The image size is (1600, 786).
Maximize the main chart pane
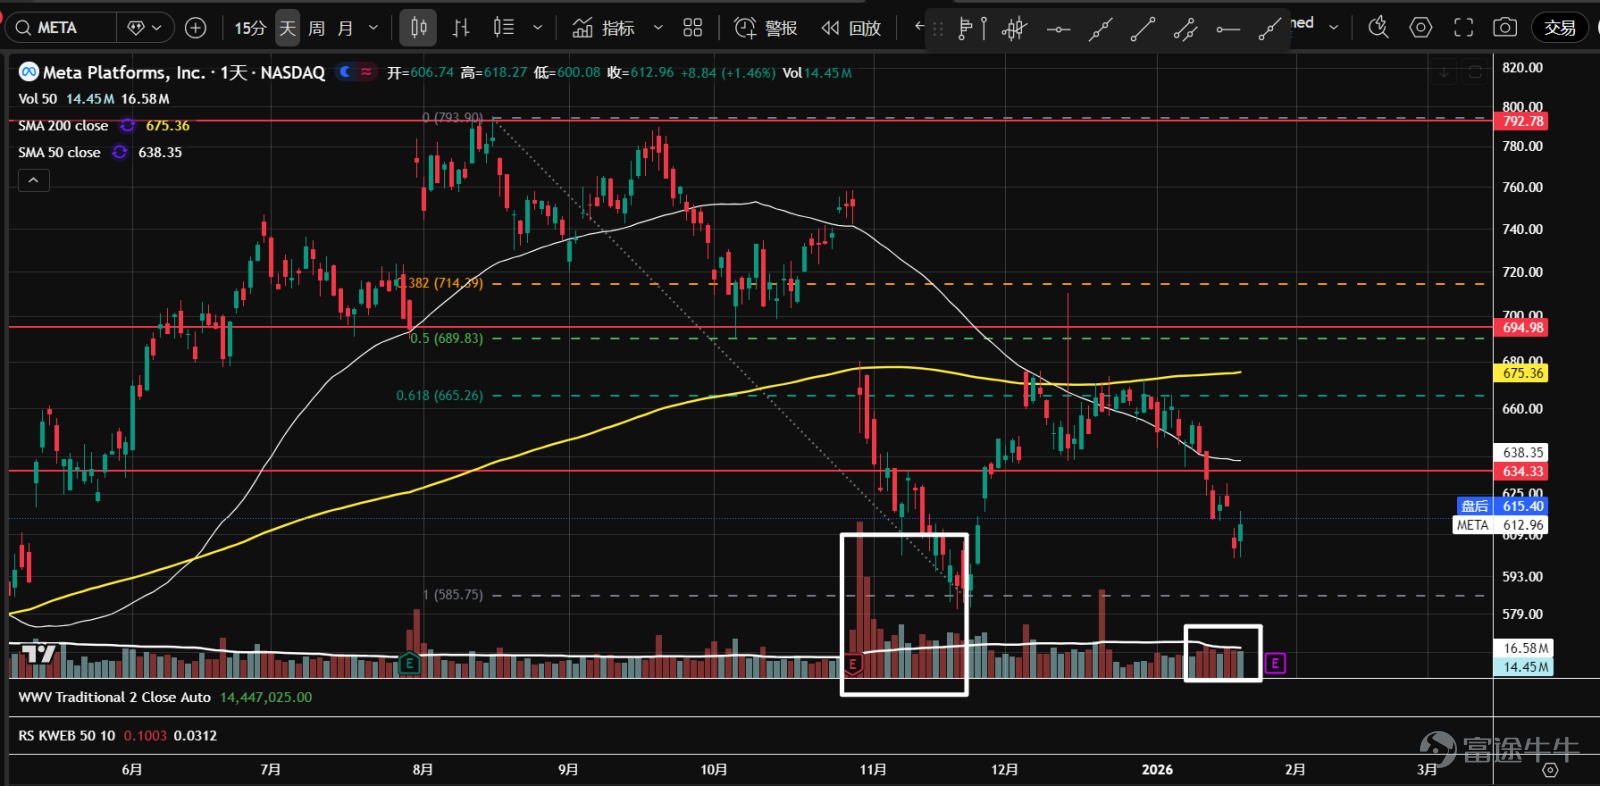(1474, 72)
